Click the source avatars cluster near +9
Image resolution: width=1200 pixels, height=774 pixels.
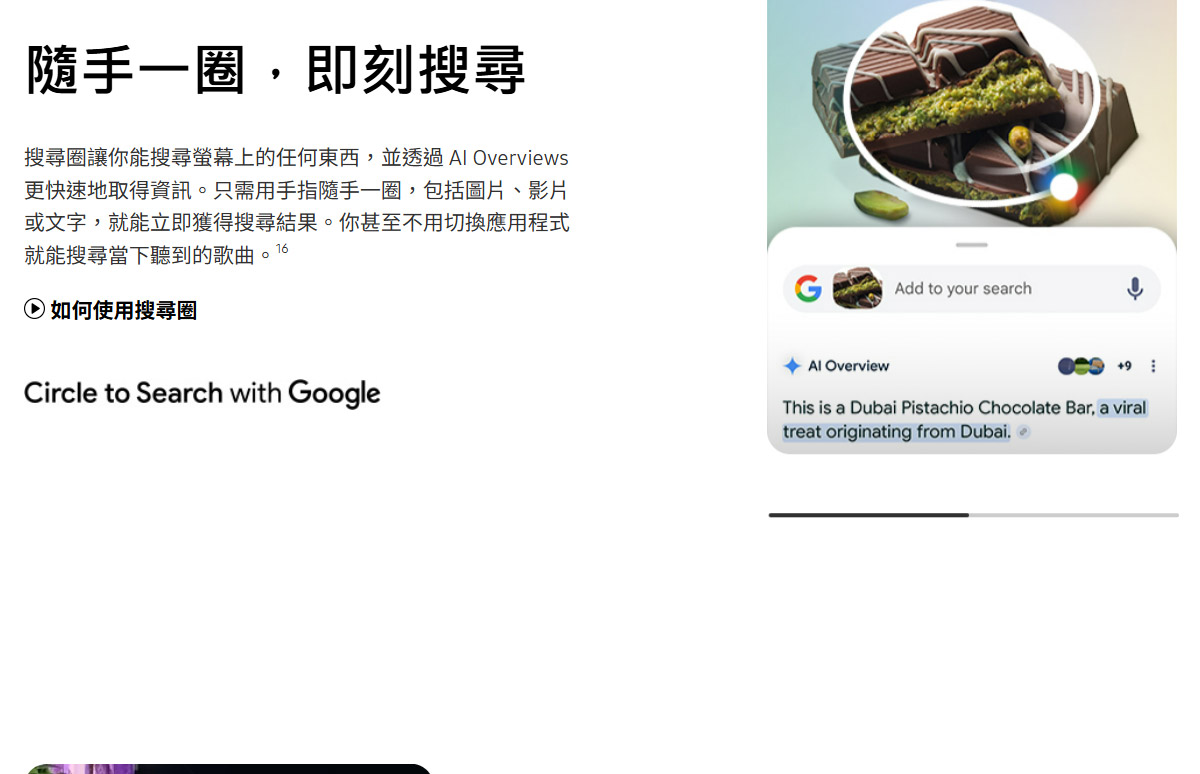1081,366
